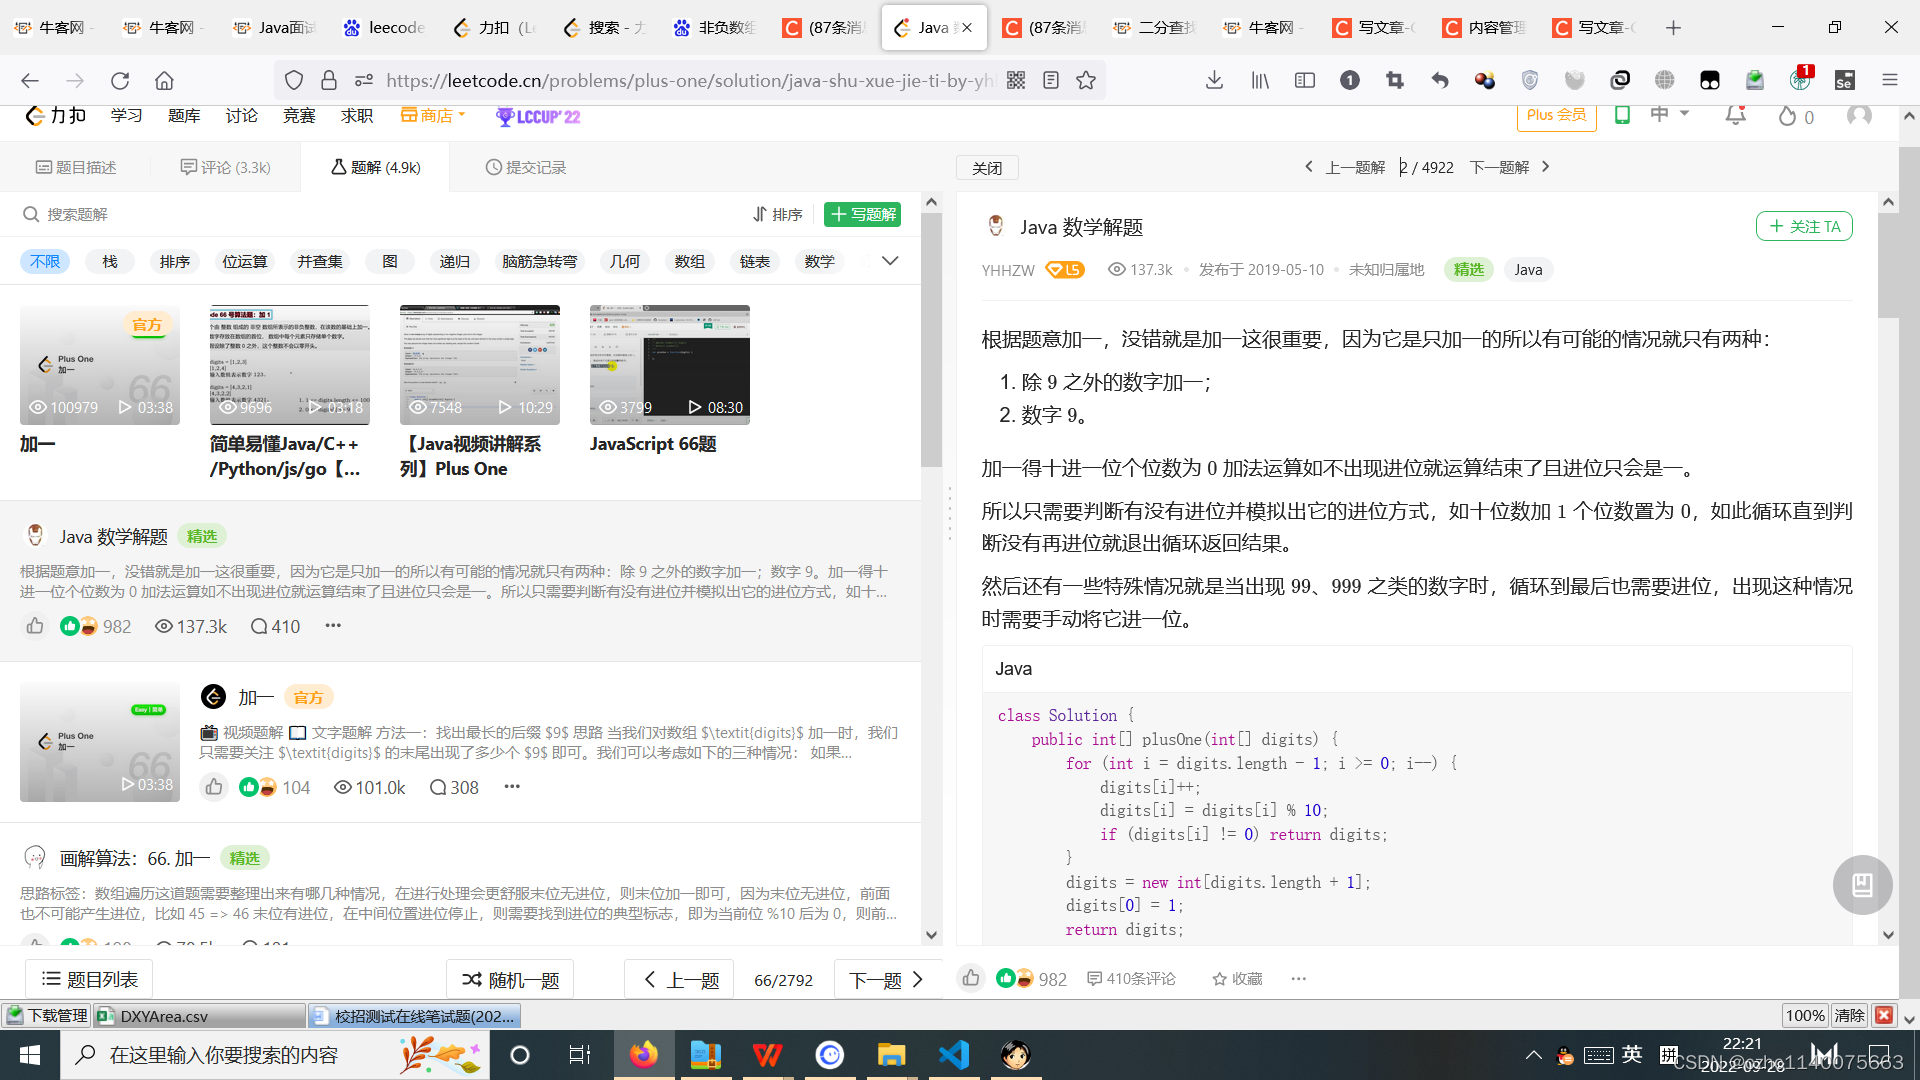This screenshot has height=1080, width=1920.
Task: Go to browser home page icon
Action: (164, 81)
